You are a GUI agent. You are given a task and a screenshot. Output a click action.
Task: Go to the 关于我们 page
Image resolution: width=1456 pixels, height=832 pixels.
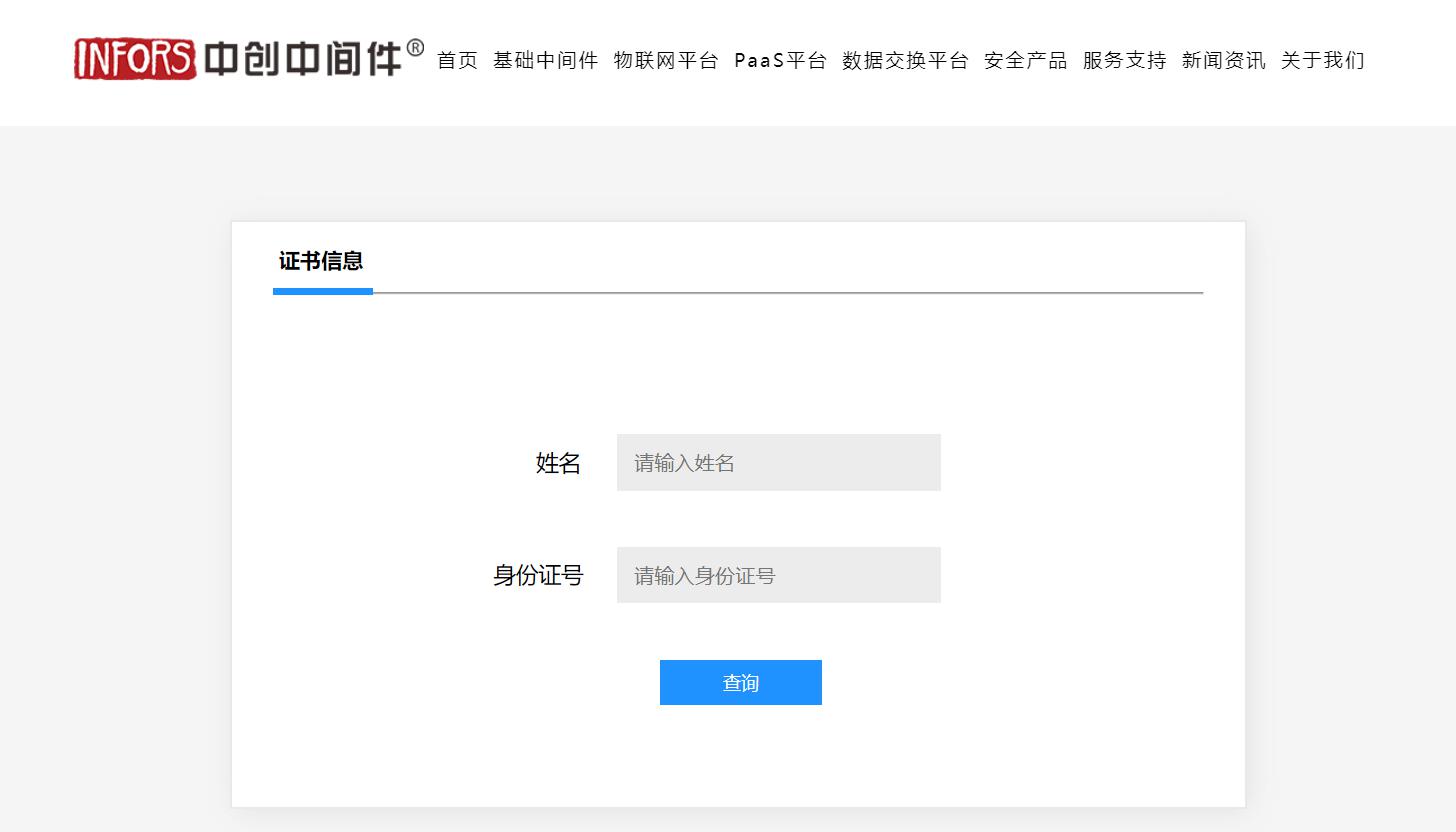pos(1322,61)
